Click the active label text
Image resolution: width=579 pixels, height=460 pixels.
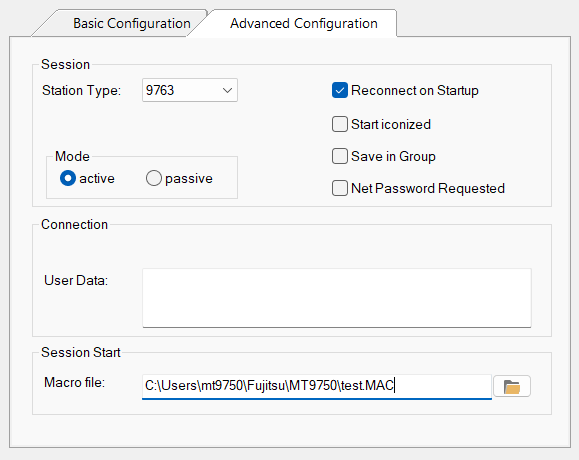pyautogui.click(x=97, y=179)
